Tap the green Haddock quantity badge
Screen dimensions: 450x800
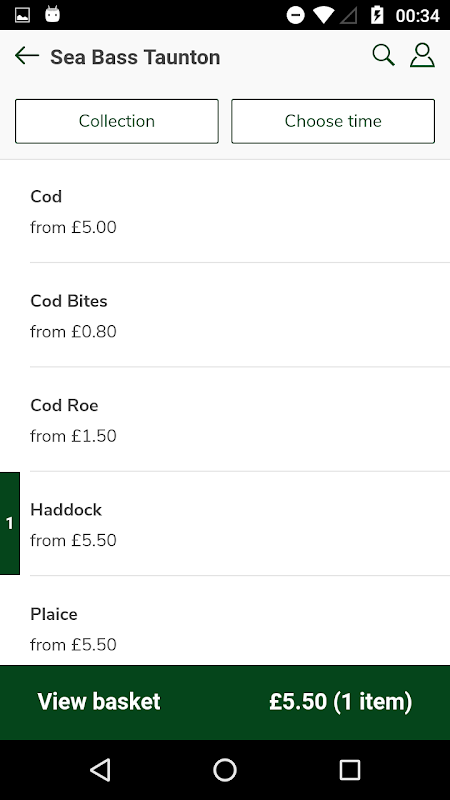tap(10, 523)
